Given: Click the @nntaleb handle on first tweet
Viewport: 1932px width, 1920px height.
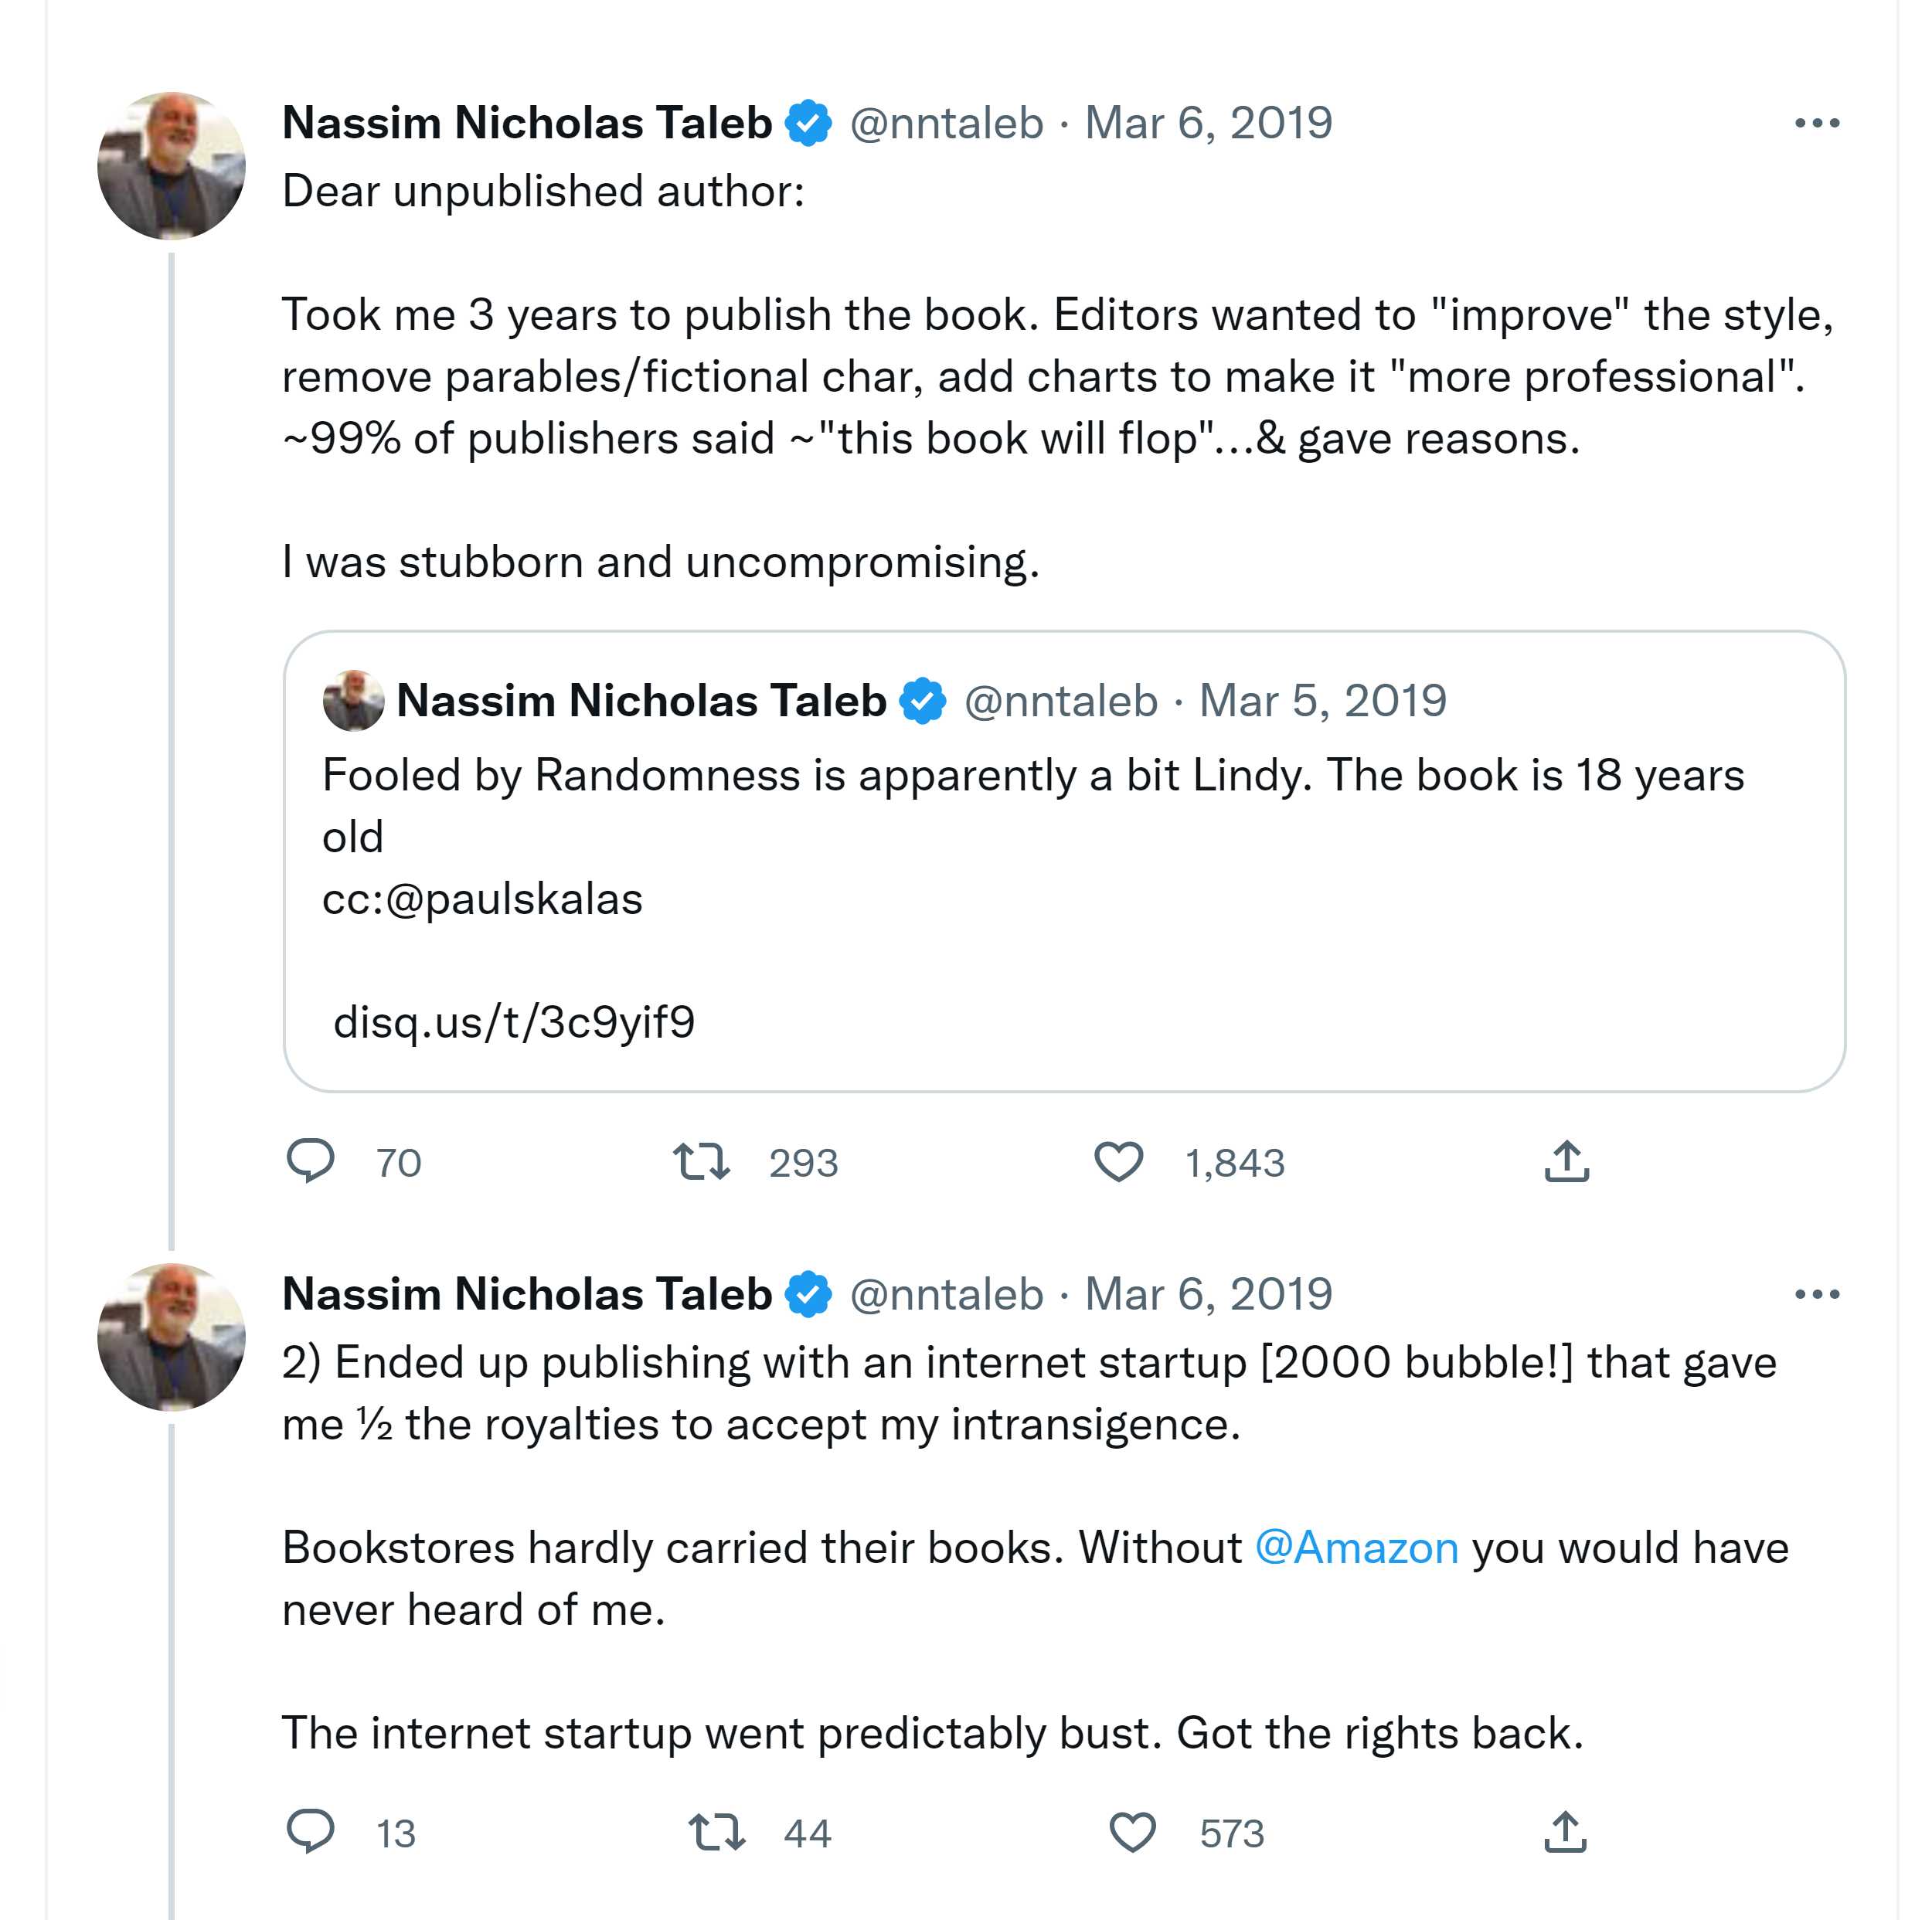Looking at the screenshot, I should click(x=946, y=123).
